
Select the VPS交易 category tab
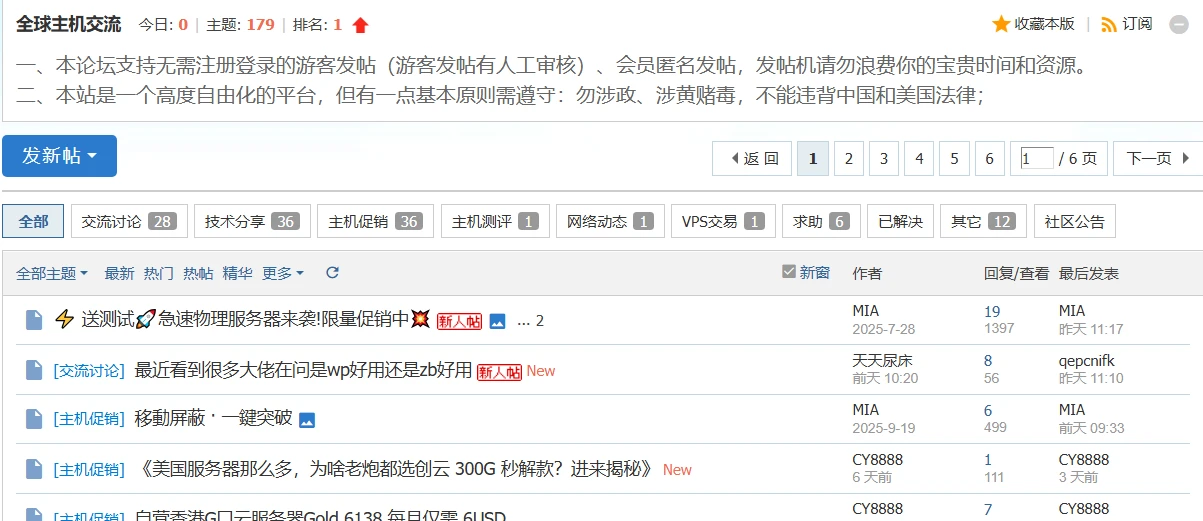pyautogui.click(x=723, y=221)
